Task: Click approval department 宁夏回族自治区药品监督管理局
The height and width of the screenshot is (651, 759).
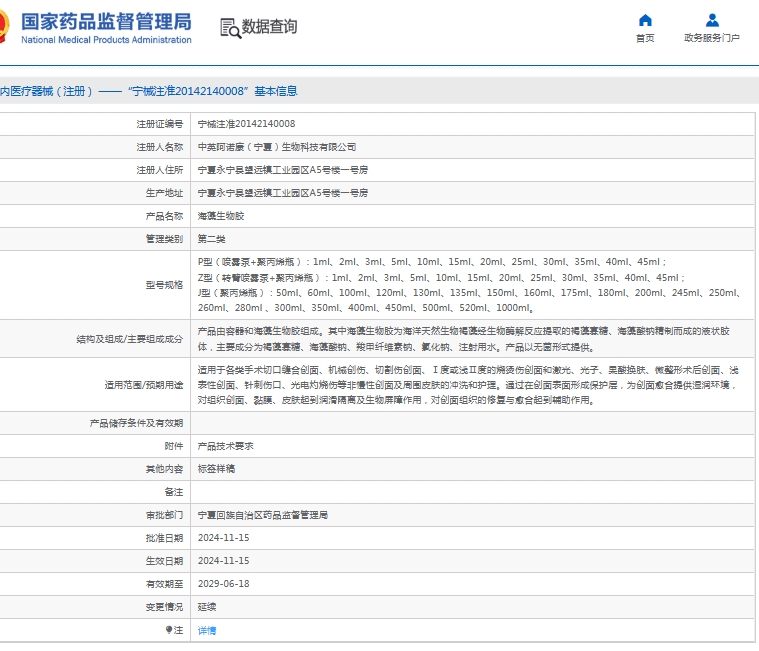Action: pyautogui.click(x=263, y=515)
